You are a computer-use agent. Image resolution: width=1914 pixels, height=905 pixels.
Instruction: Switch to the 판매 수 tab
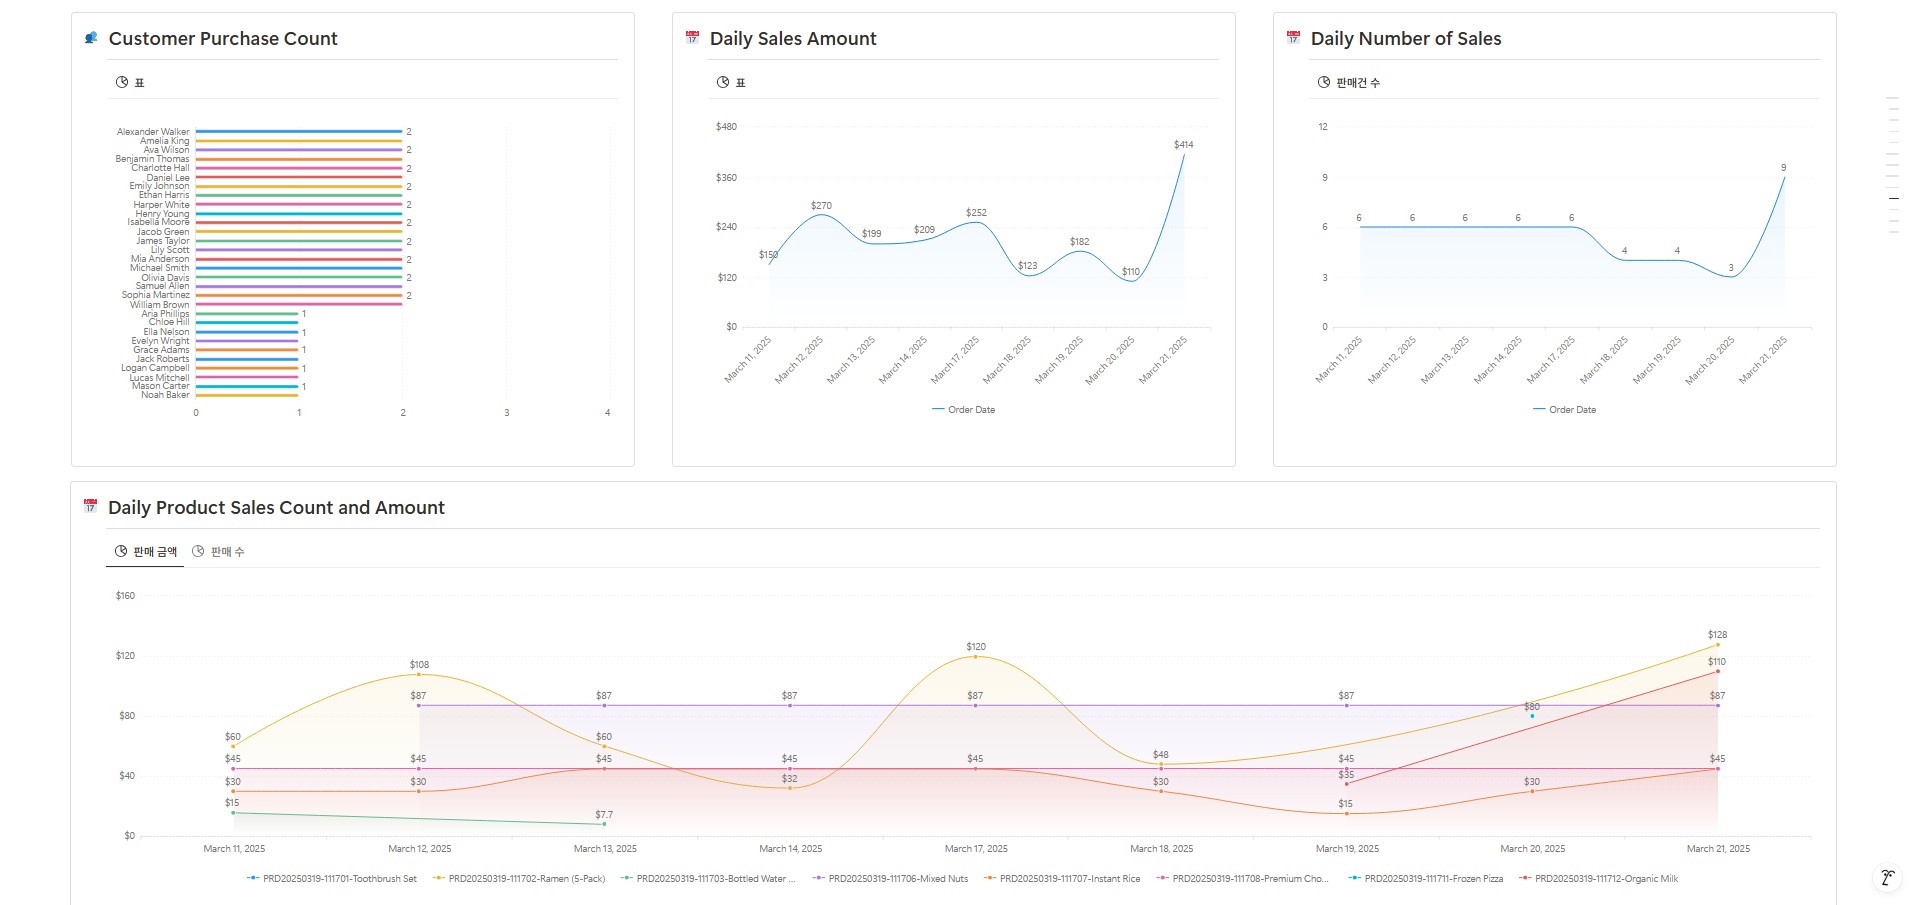[x=218, y=551]
